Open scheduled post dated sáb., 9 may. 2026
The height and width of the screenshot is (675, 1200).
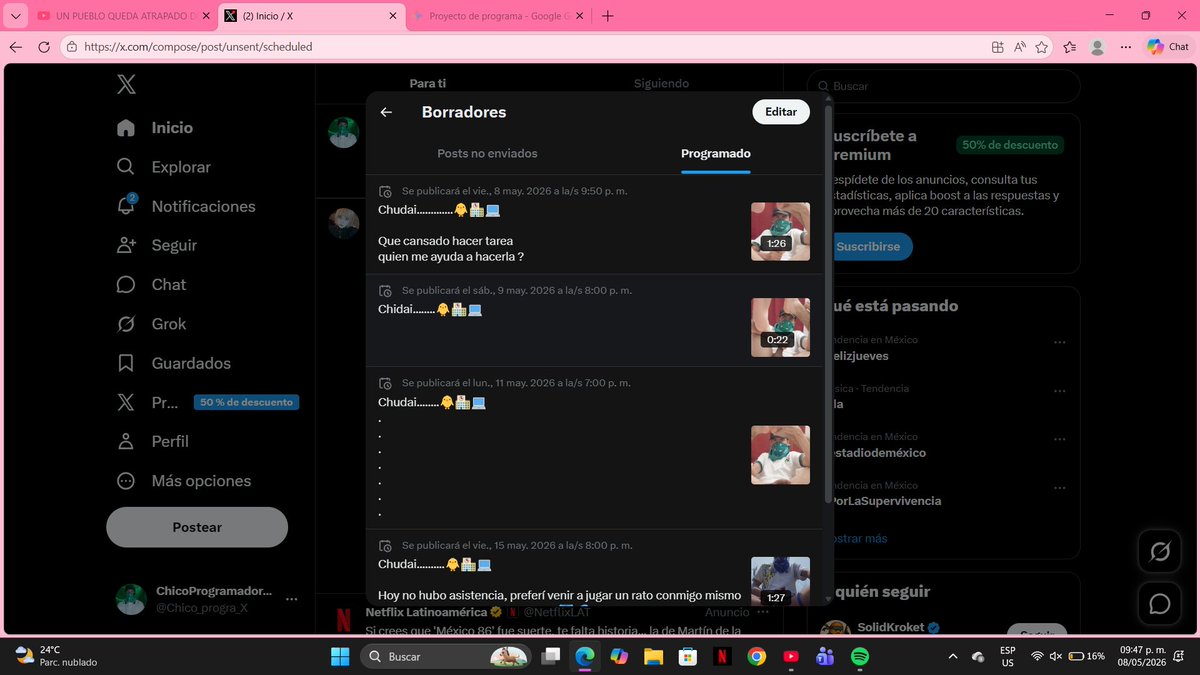(594, 321)
